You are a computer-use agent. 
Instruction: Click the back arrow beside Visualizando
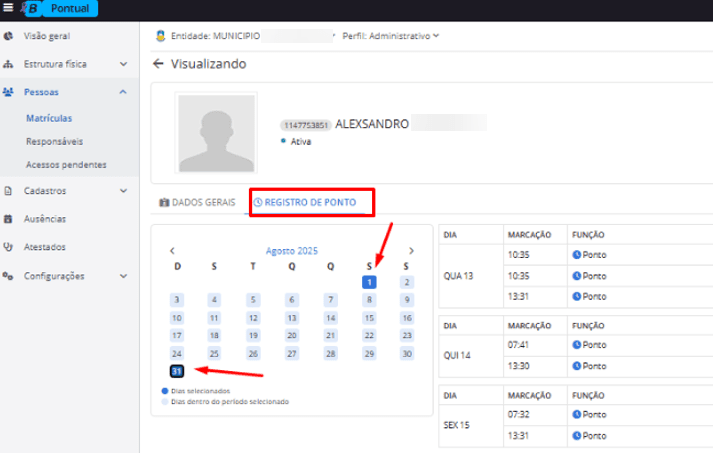click(x=157, y=64)
